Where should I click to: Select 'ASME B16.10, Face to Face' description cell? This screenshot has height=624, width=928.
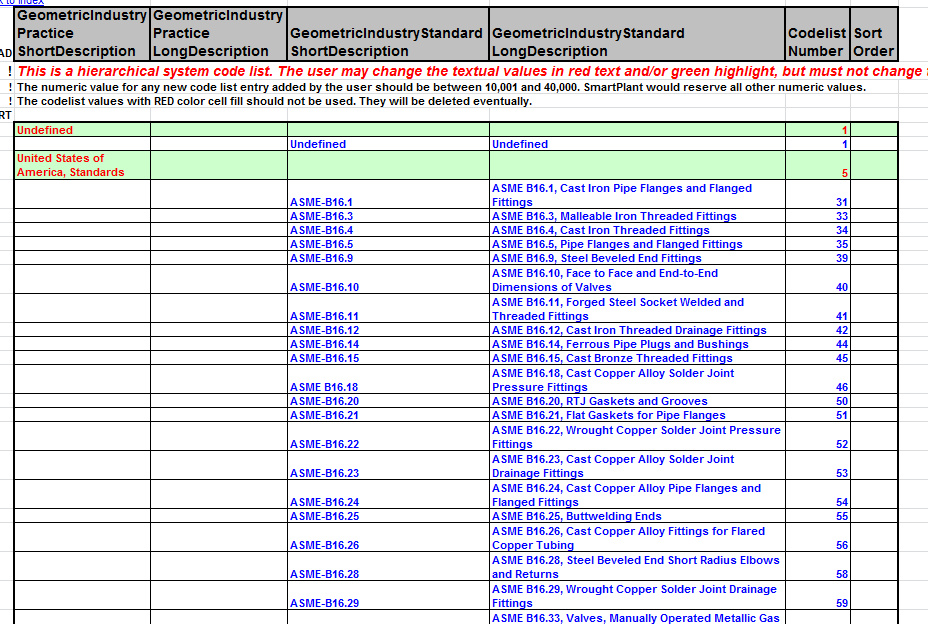coord(637,279)
